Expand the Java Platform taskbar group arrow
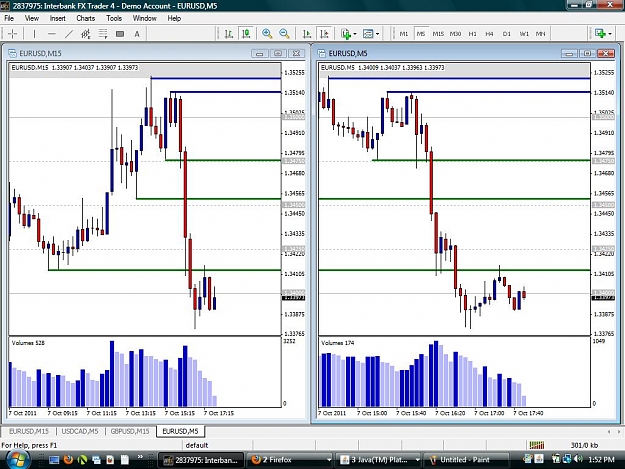 (417, 460)
